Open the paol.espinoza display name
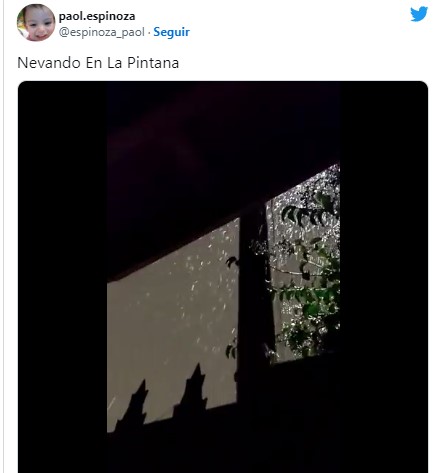The image size is (437, 473). click(97, 16)
